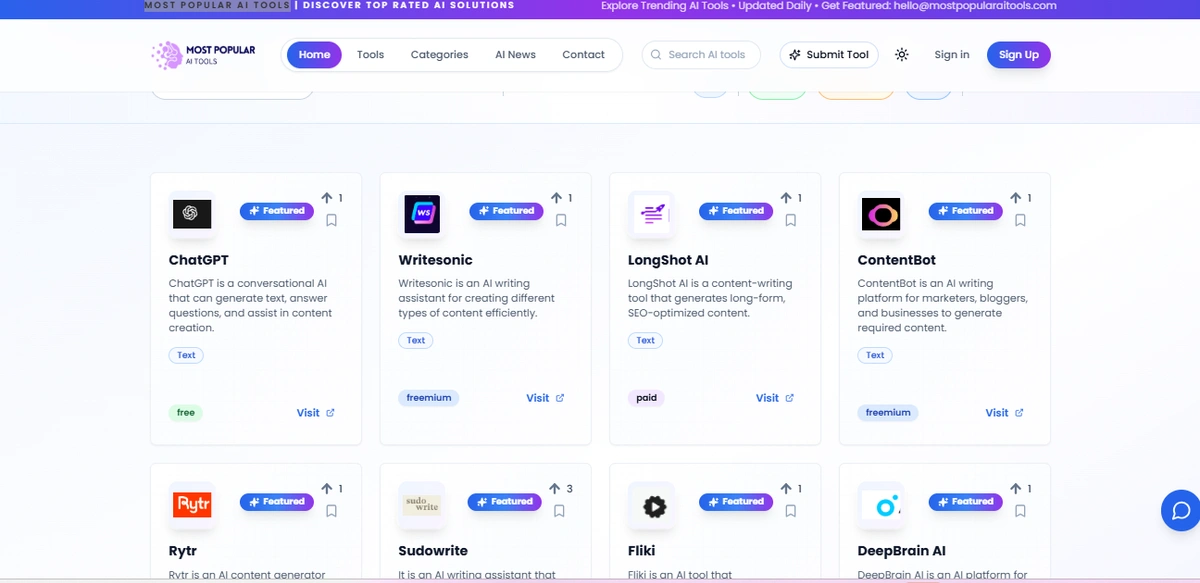The height and width of the screenshot is (583, 1200).
Task: Toggle dark mode with the sun icon
Action: coord(902,55)
